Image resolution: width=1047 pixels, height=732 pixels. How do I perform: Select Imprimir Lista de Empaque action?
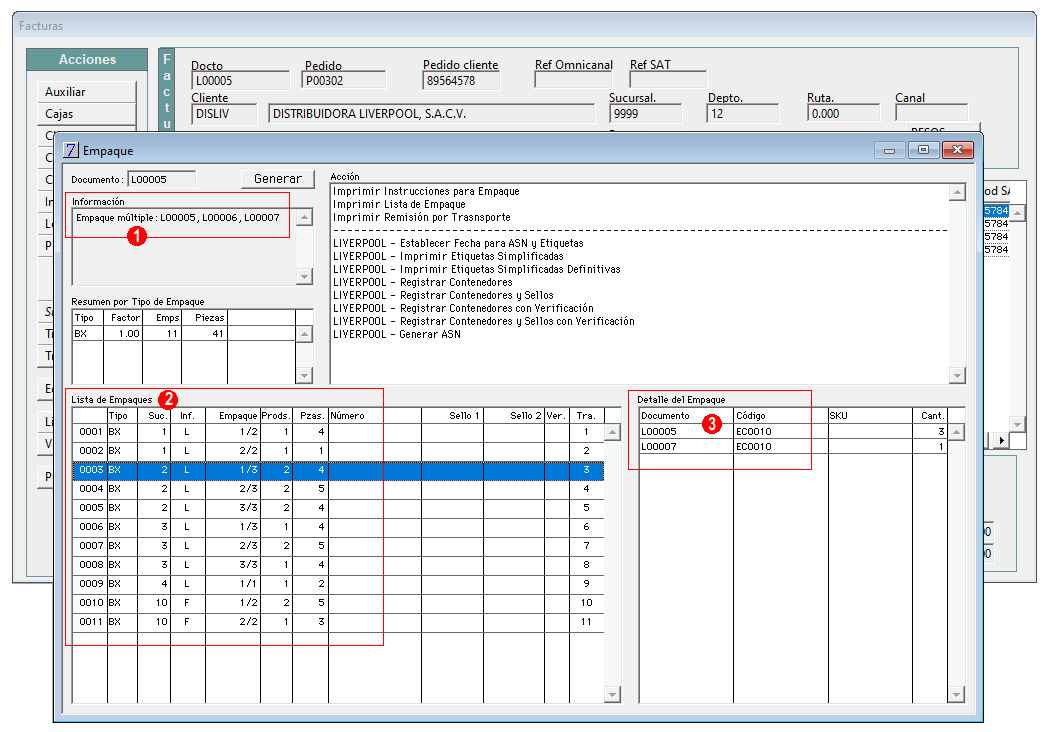(x=399, y=204)
